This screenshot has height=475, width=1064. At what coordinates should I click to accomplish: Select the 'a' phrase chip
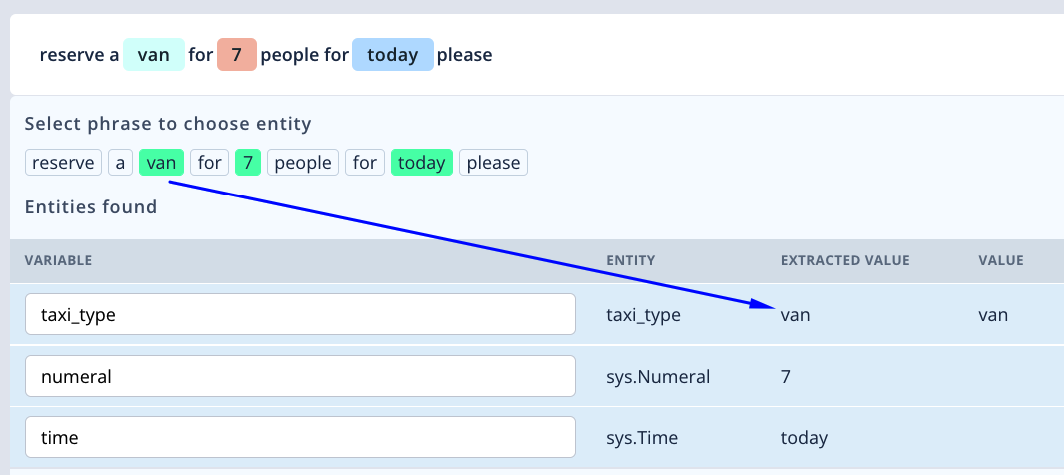[x=120, y=163]
